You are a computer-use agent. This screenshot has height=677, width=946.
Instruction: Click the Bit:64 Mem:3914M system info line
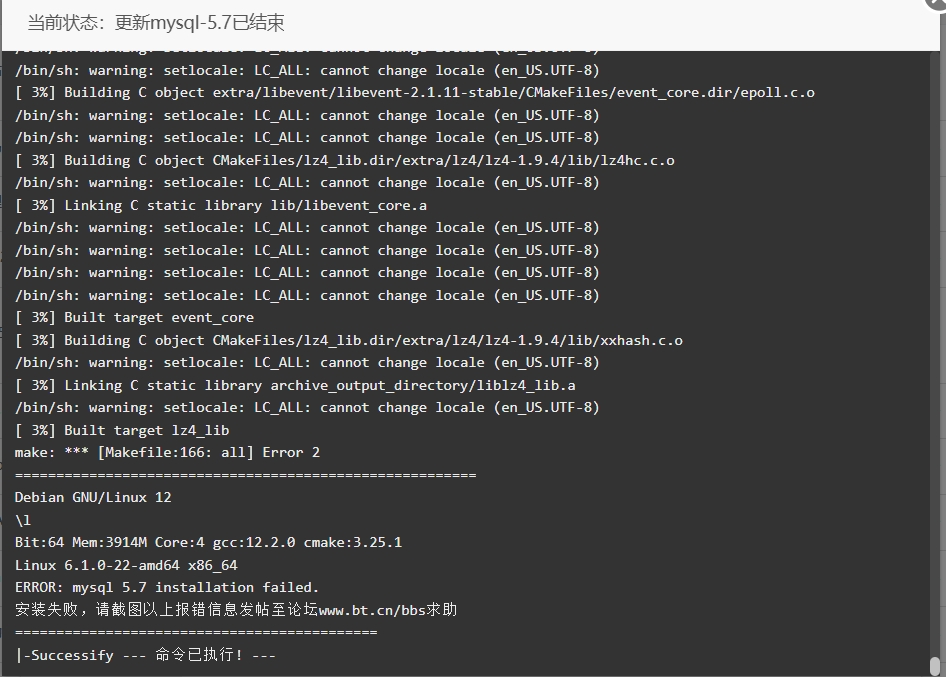click(208, 542)
